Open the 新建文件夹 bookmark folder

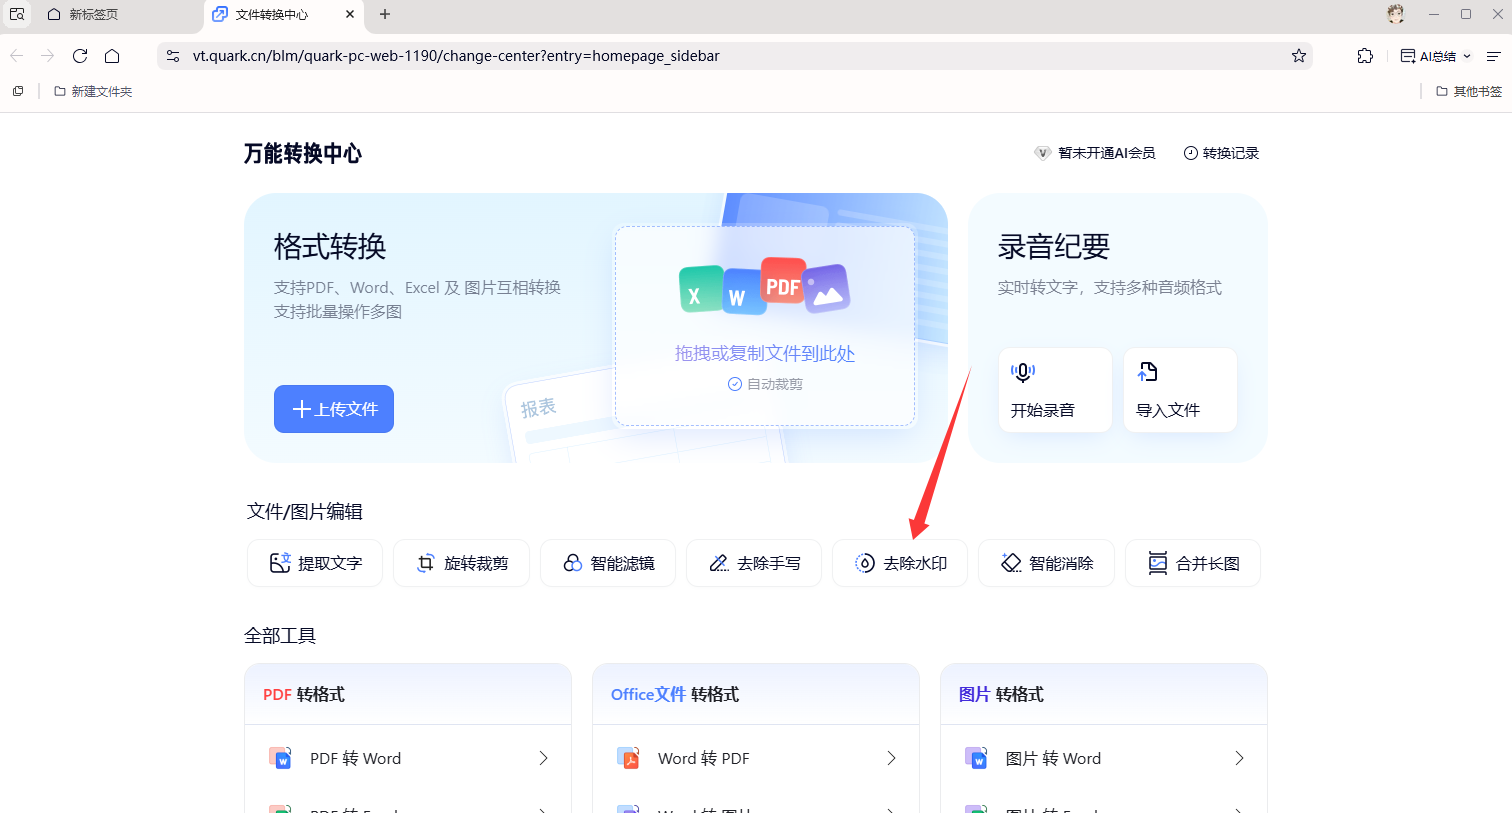(x=93, y=91)
